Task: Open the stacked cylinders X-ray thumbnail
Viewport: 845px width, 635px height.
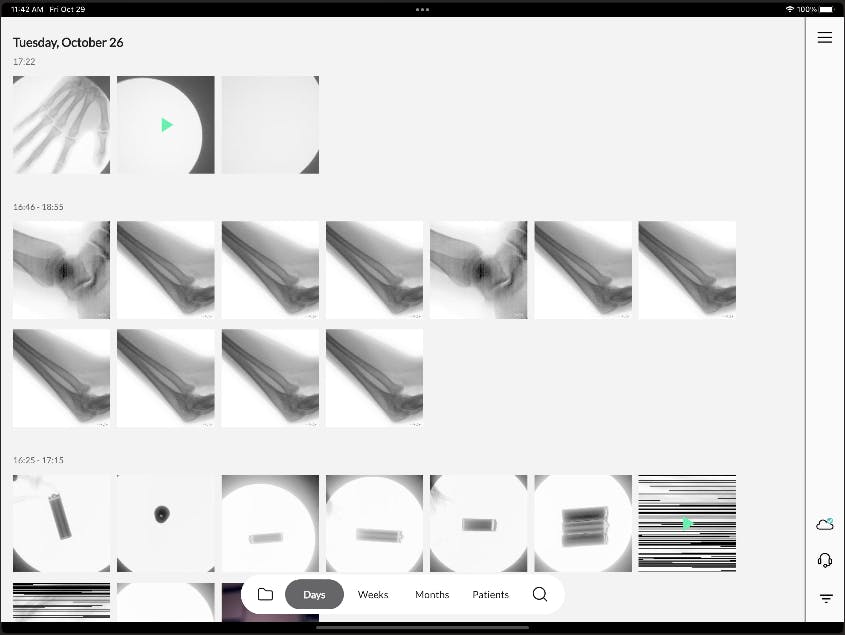Action: point(583,523)
